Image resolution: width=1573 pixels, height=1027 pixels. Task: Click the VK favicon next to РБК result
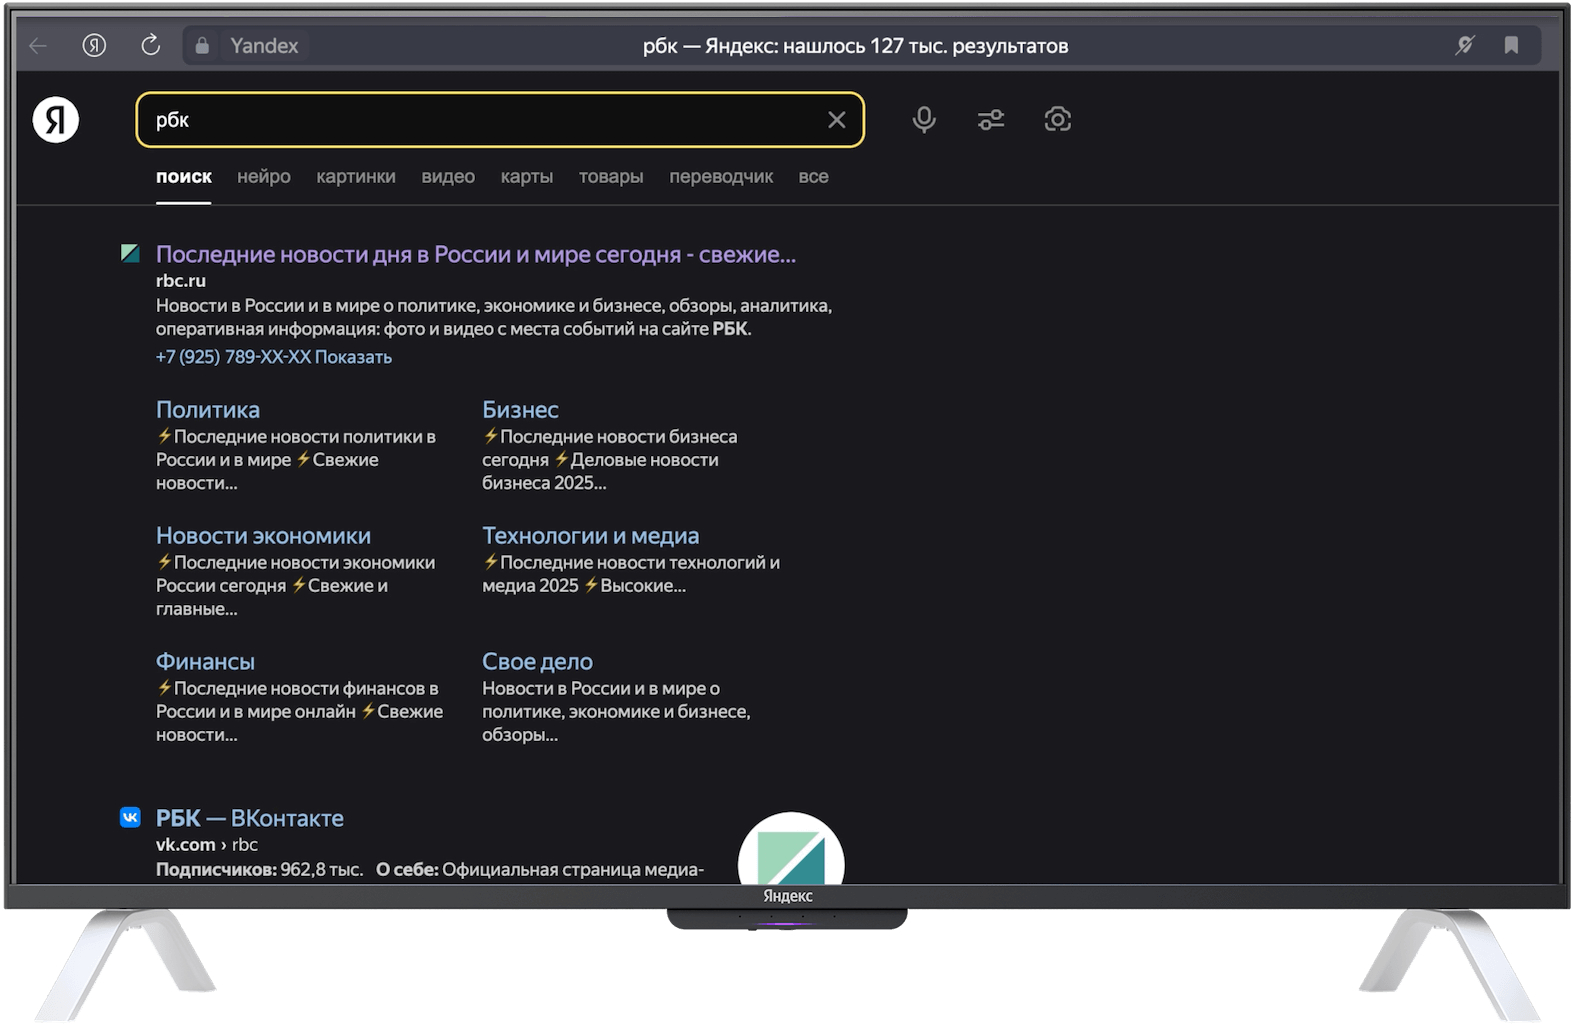coord(130,817)
